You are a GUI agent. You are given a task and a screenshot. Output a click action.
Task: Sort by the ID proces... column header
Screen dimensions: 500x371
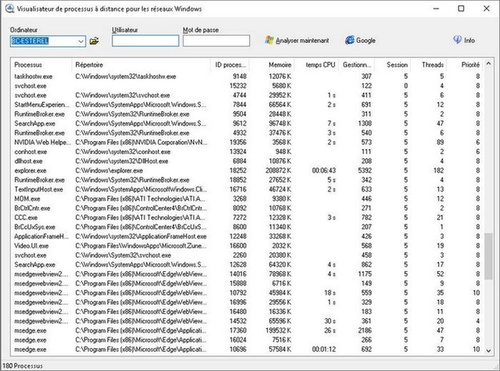point(230,65)
